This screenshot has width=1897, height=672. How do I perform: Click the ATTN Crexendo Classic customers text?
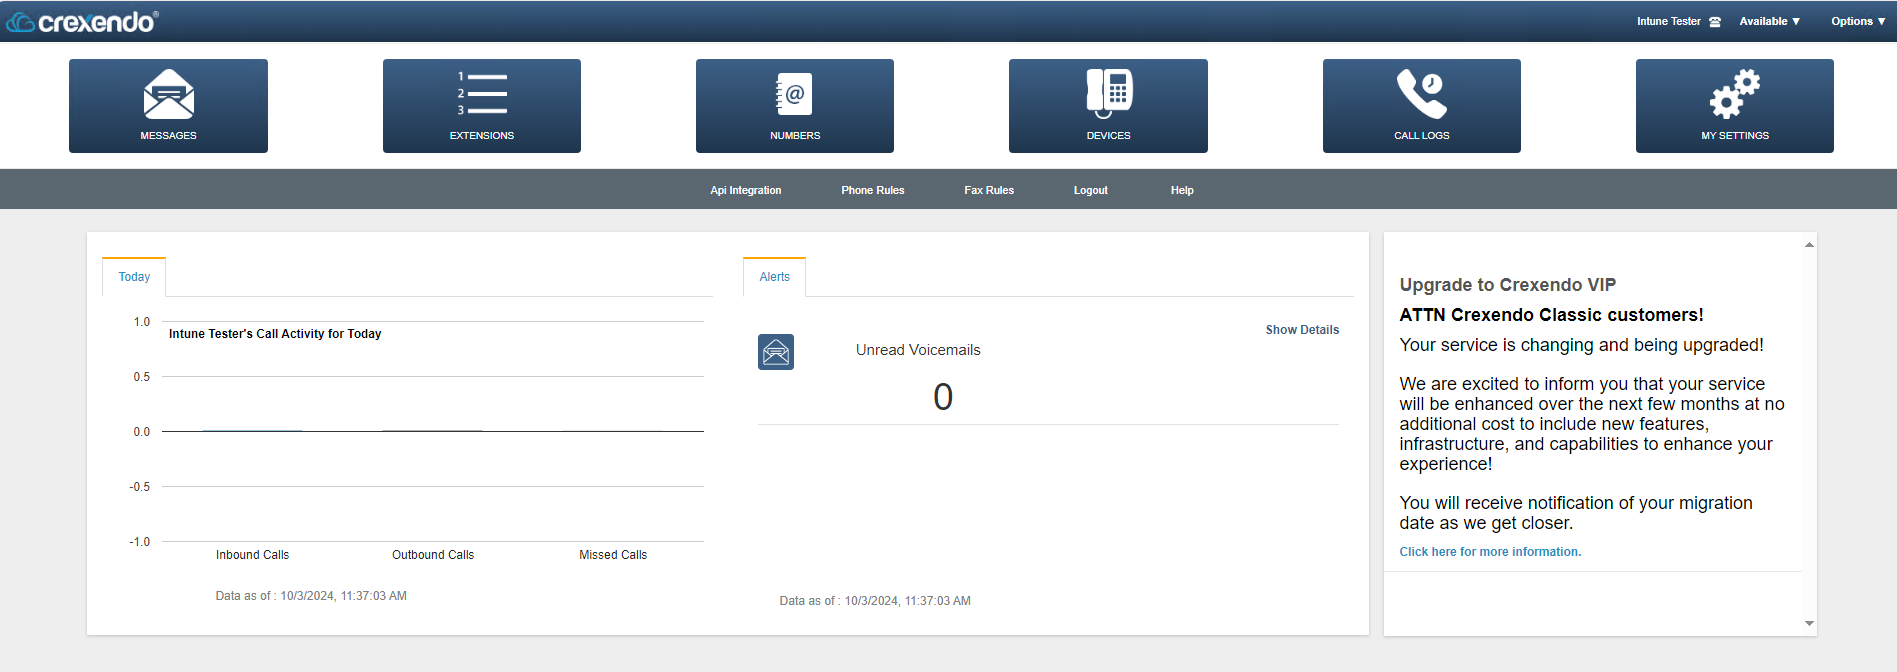click(1551, 315)
